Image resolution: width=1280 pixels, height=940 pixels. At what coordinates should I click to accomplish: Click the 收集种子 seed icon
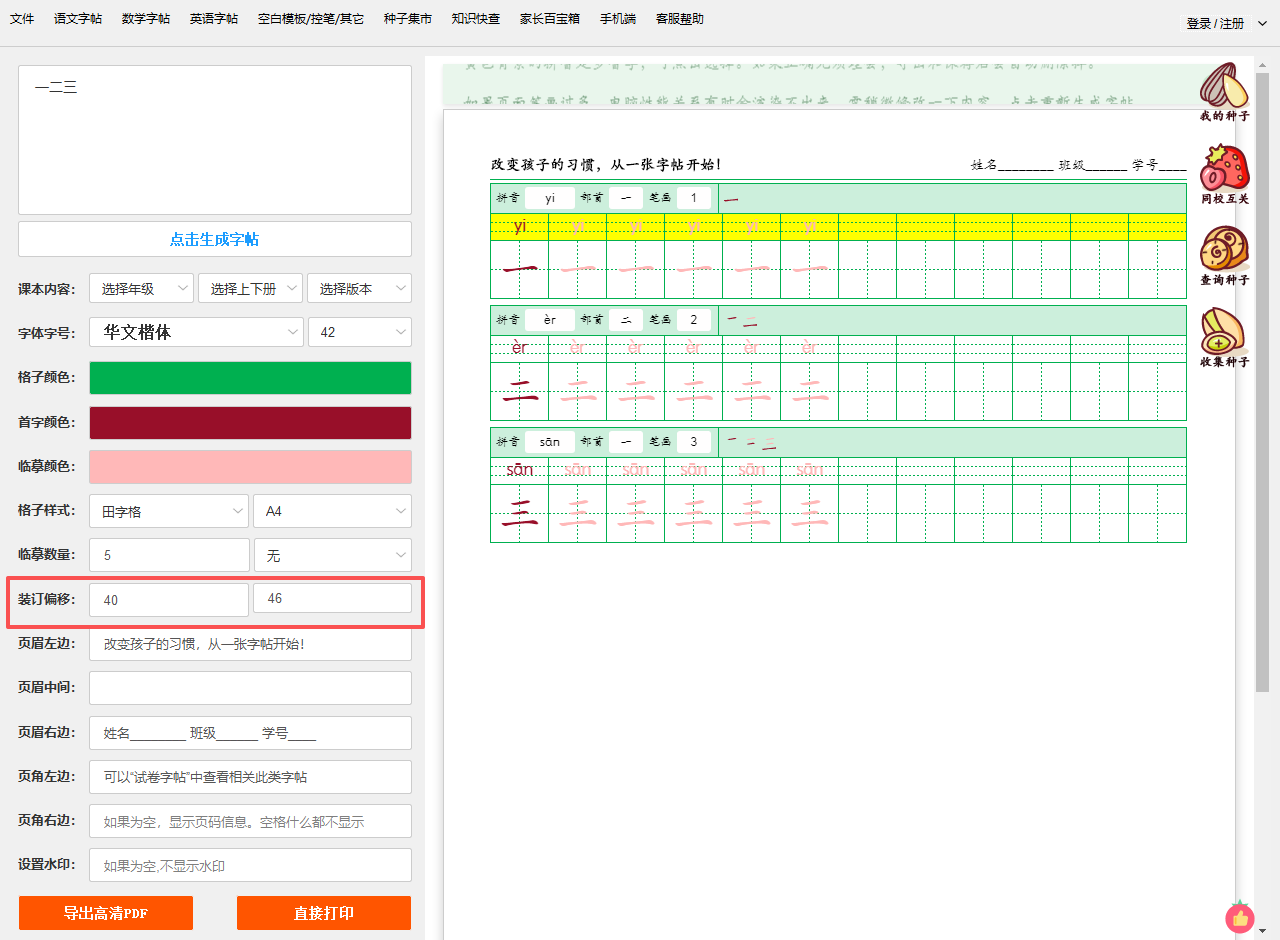coord(1224,332)
